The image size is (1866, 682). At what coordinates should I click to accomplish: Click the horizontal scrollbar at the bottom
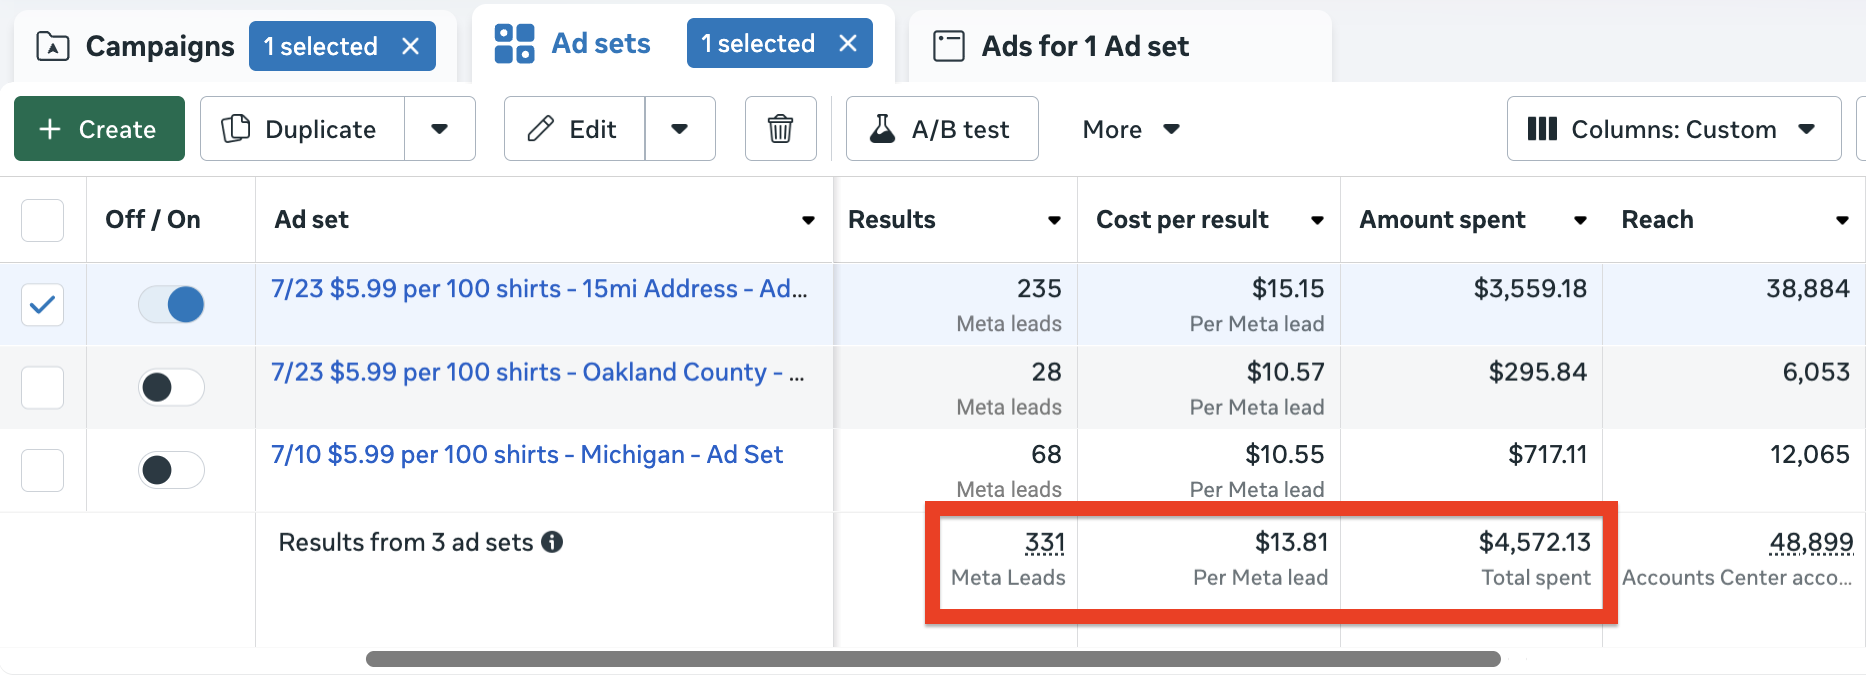pyautogui.click(x=932, y=659)
